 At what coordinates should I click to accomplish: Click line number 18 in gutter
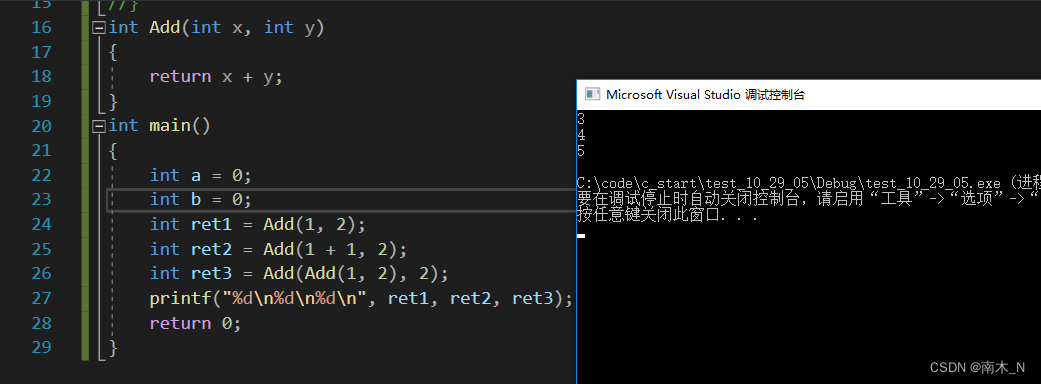tap(41, 77)
